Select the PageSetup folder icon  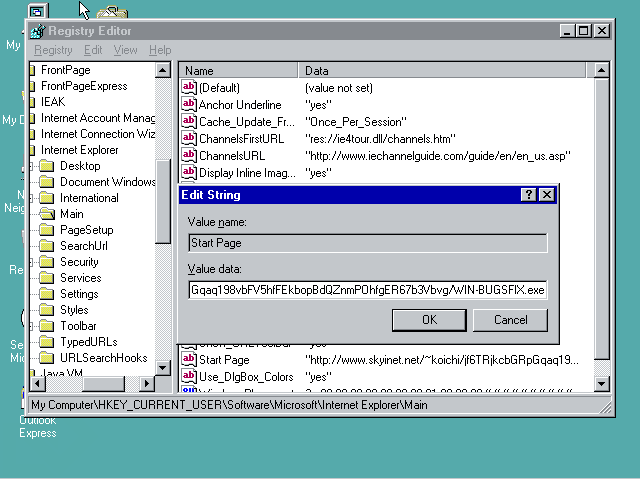[47, 230]
